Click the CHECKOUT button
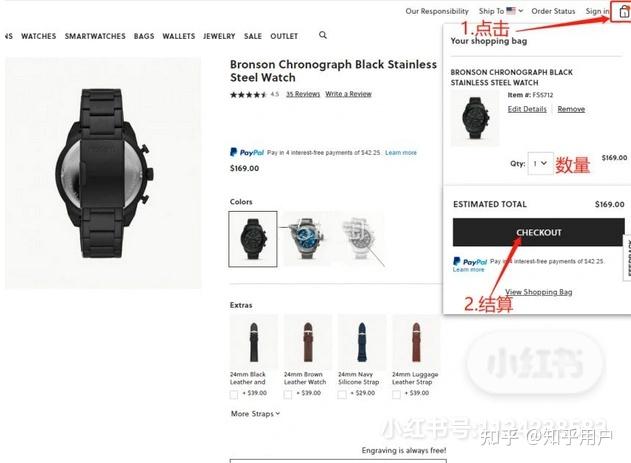631x463 pixels. pyautogui.click(x=538, y=232)
